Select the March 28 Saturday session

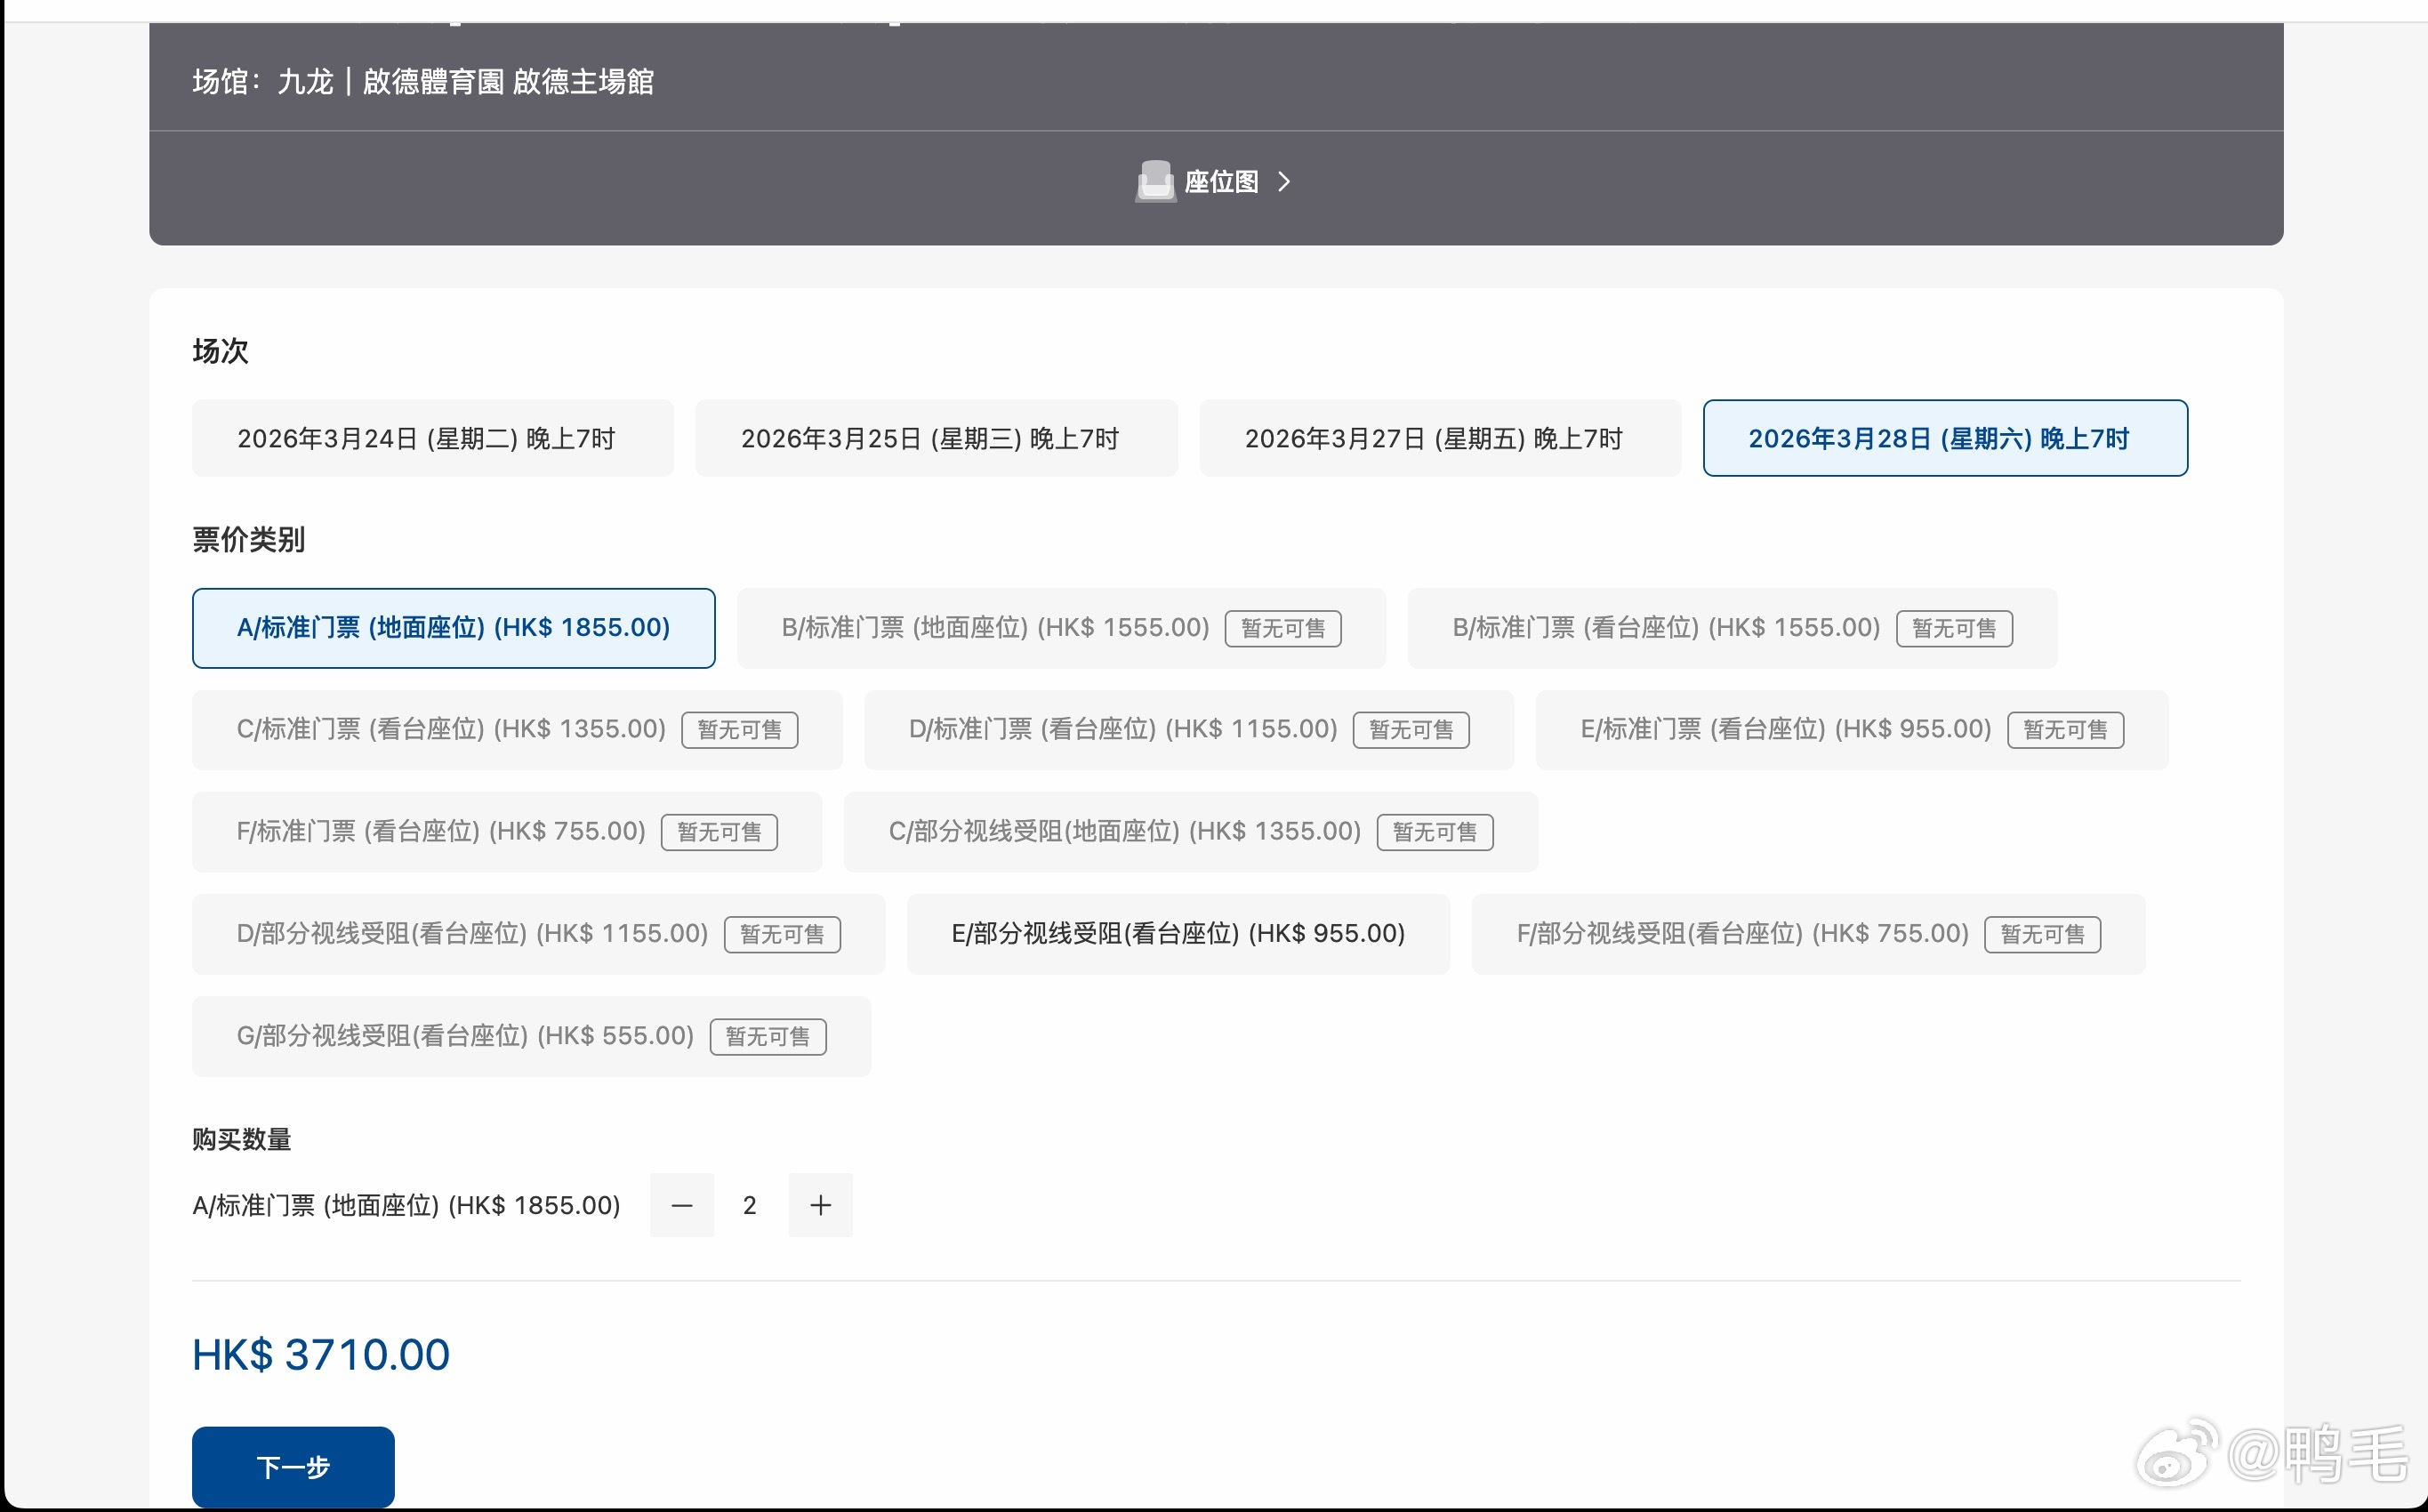tap(1944, 438)
